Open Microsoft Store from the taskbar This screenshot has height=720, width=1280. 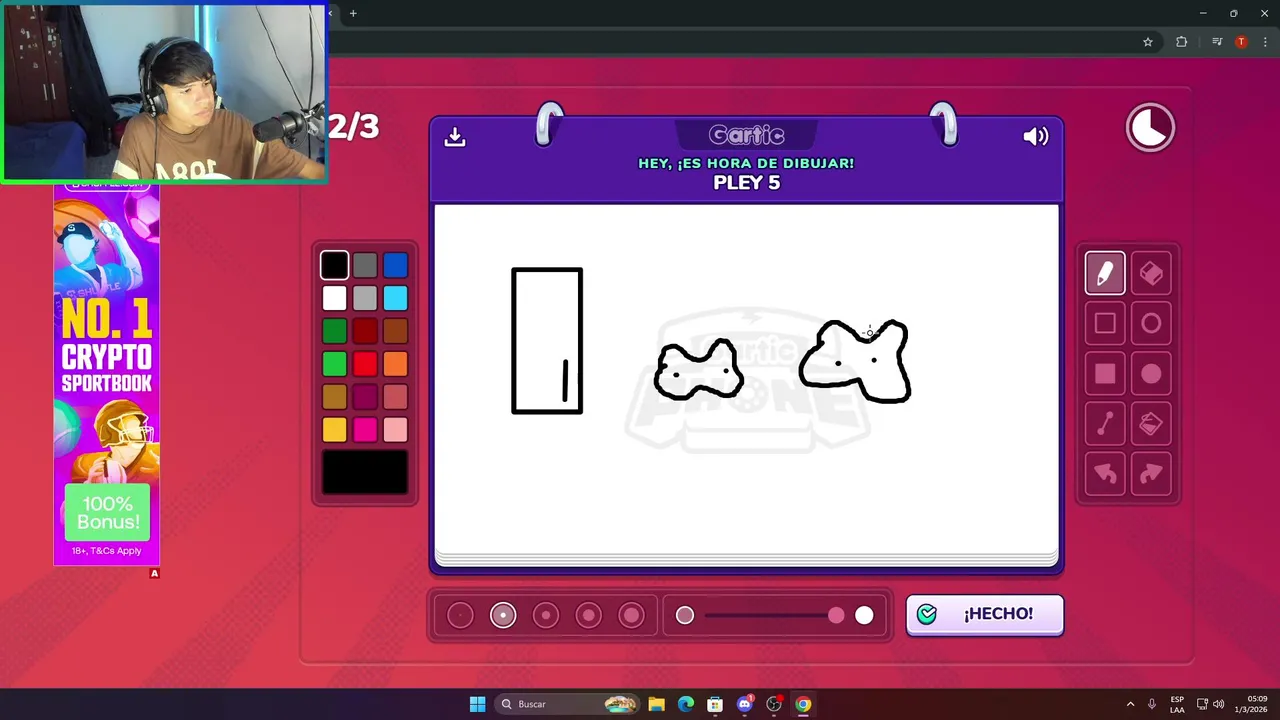coord(715,704)
